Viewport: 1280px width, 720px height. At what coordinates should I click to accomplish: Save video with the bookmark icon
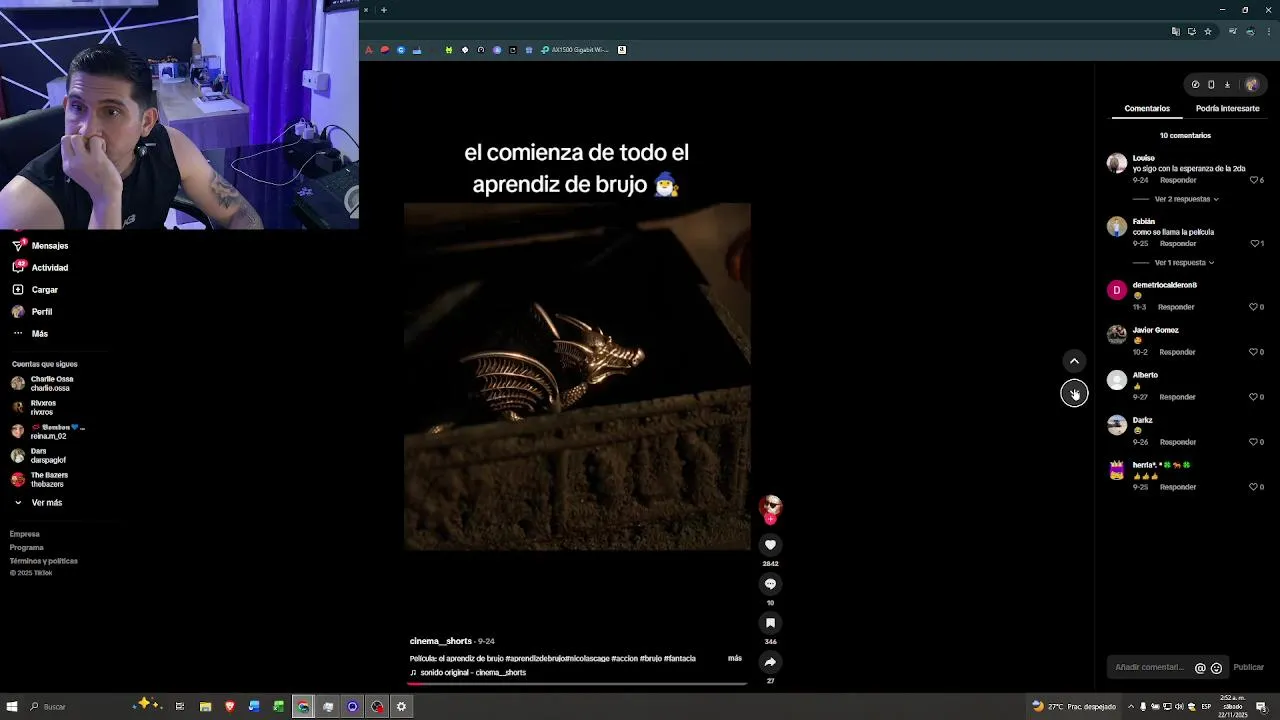click(770, 623)
